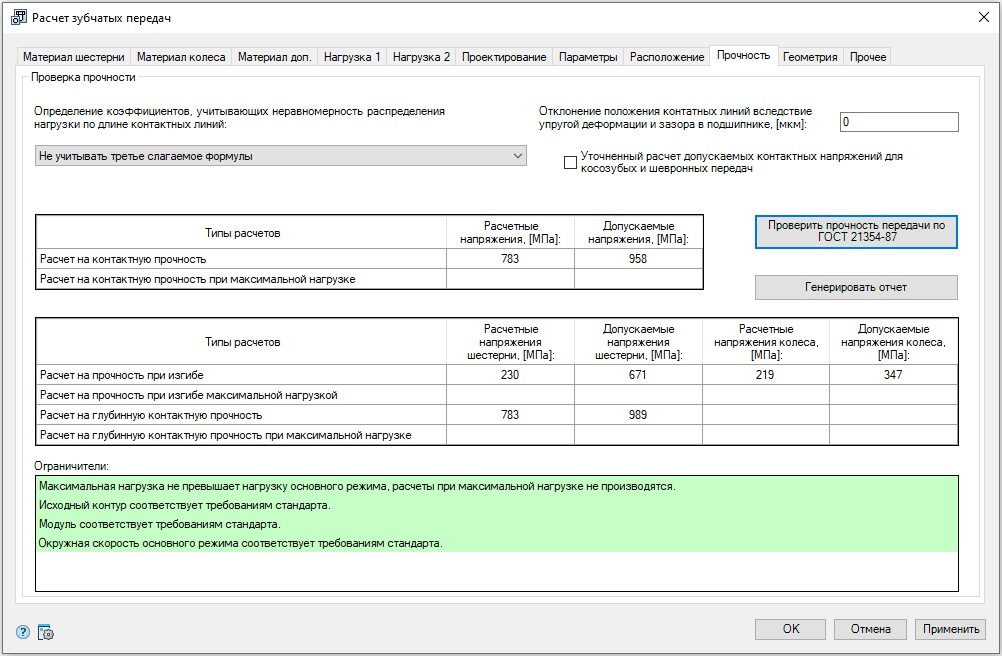Viewport: 1002px width, 656px height.
Task: Click the Генерировать отчет button
Action: pos(856,287)
